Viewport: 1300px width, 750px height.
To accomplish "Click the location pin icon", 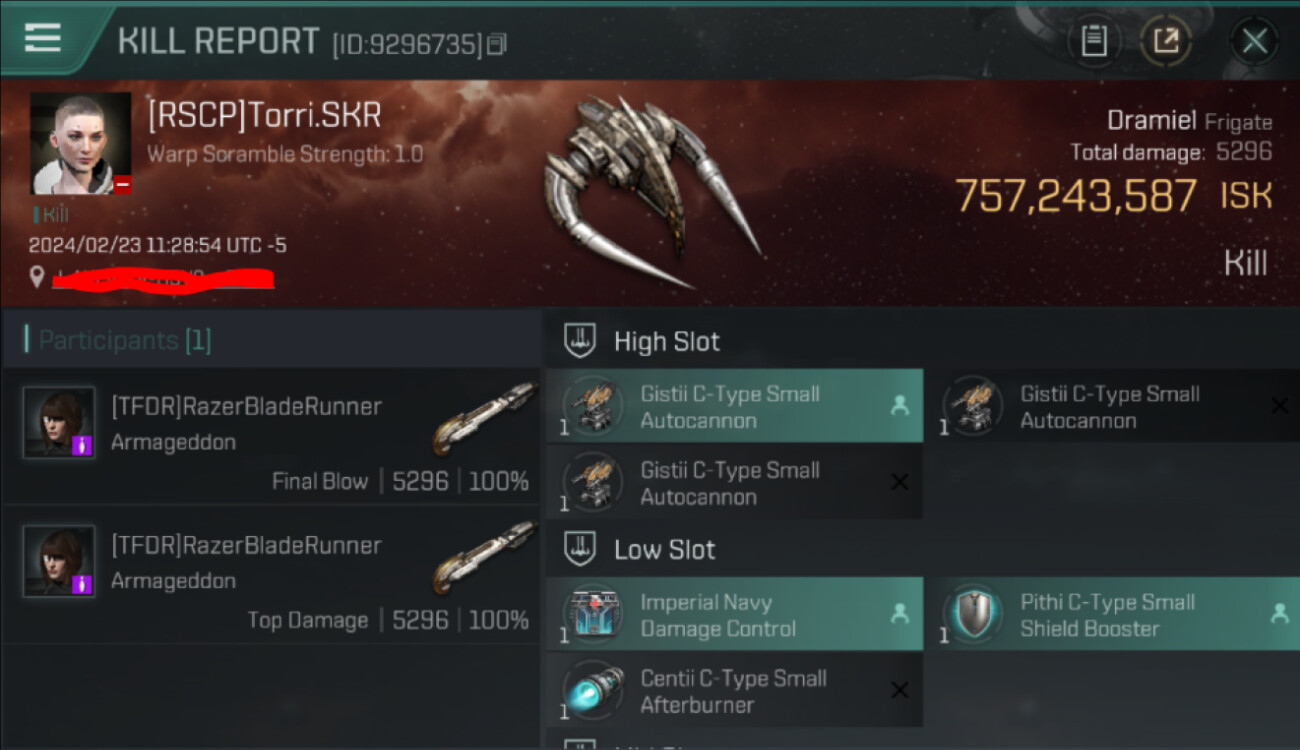I will pos(37,277).
